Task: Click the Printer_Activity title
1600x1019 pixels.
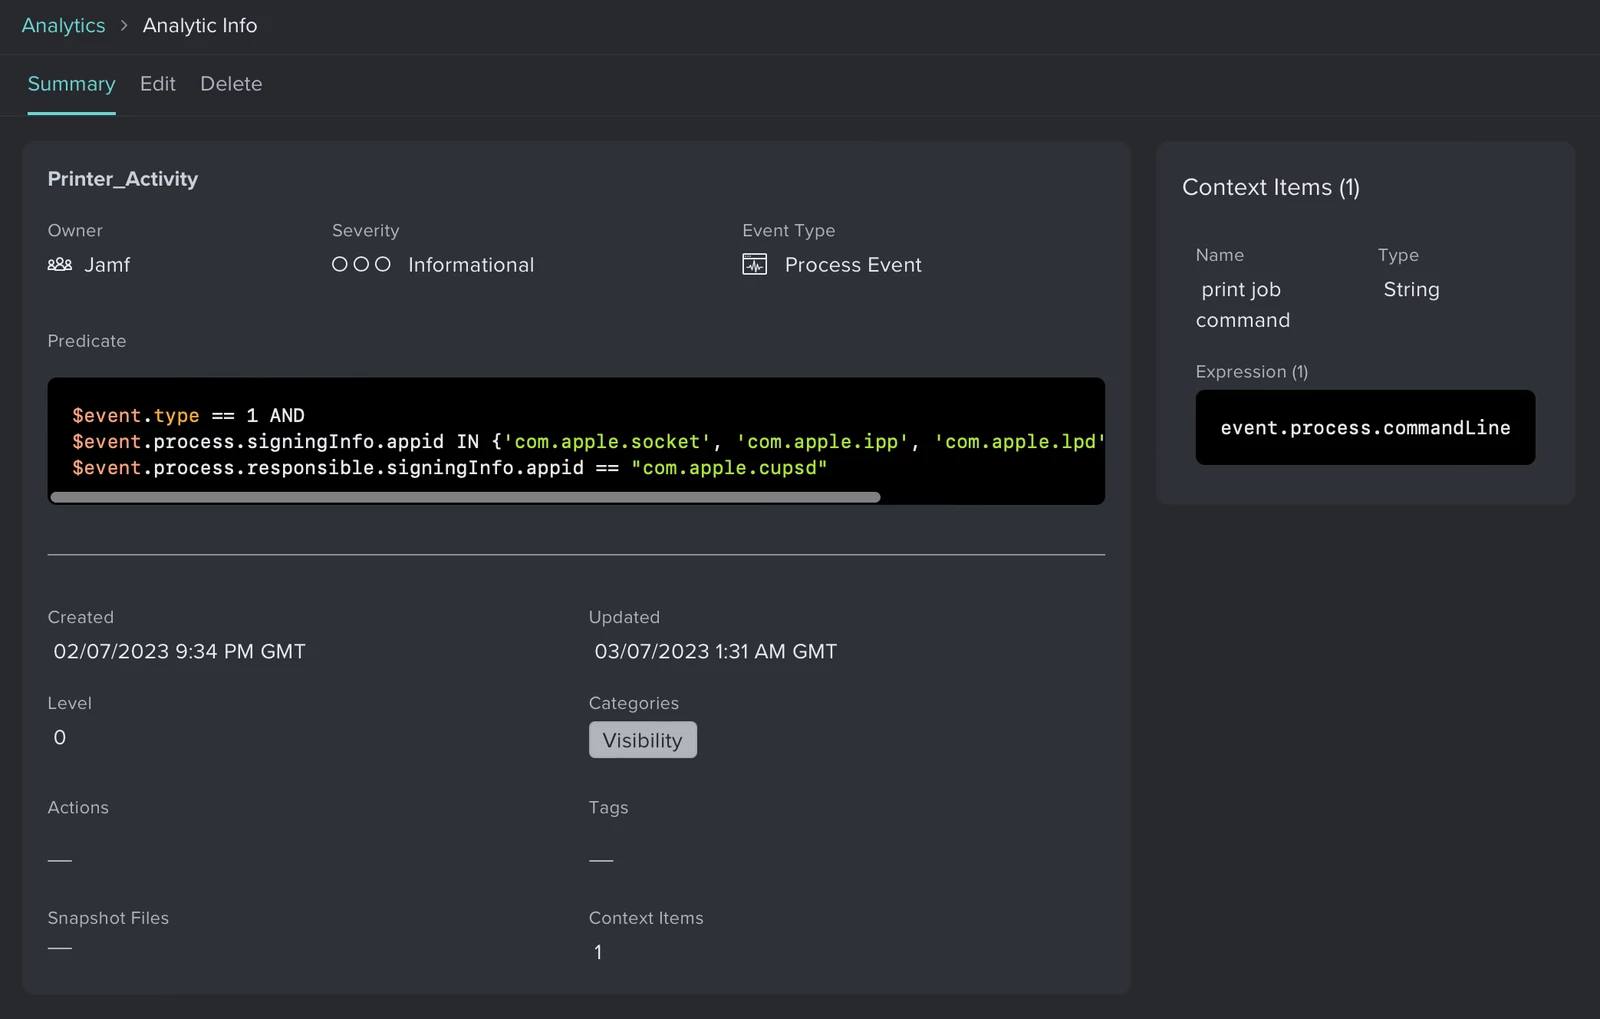Action: [123, 179]
